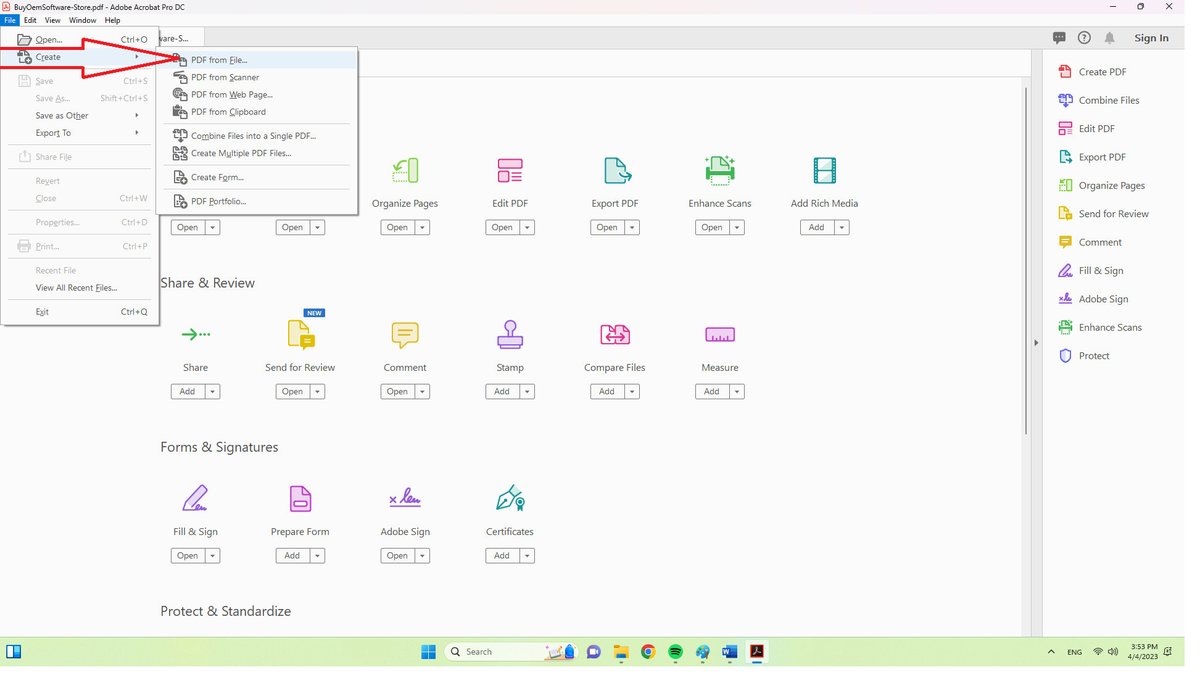Click the Sign In button
The image size is (1200, 680).
click(x=1151, y=37)
